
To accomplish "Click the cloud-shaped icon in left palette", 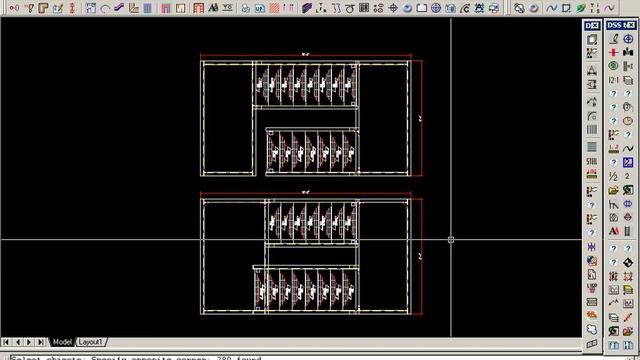I will pyautogui.click(x=592, y=329).
